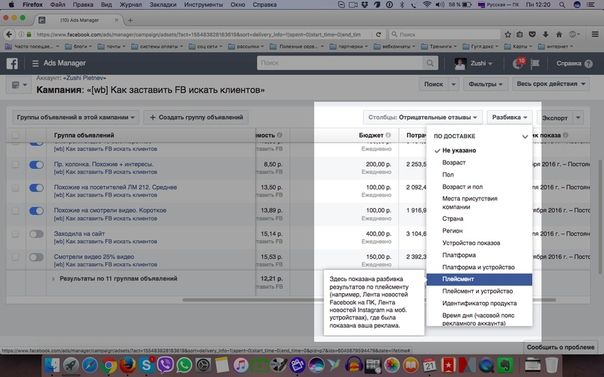Screen dimensions: 604x377
Task: Open Evernote from the dock
Action: (505, 365)
